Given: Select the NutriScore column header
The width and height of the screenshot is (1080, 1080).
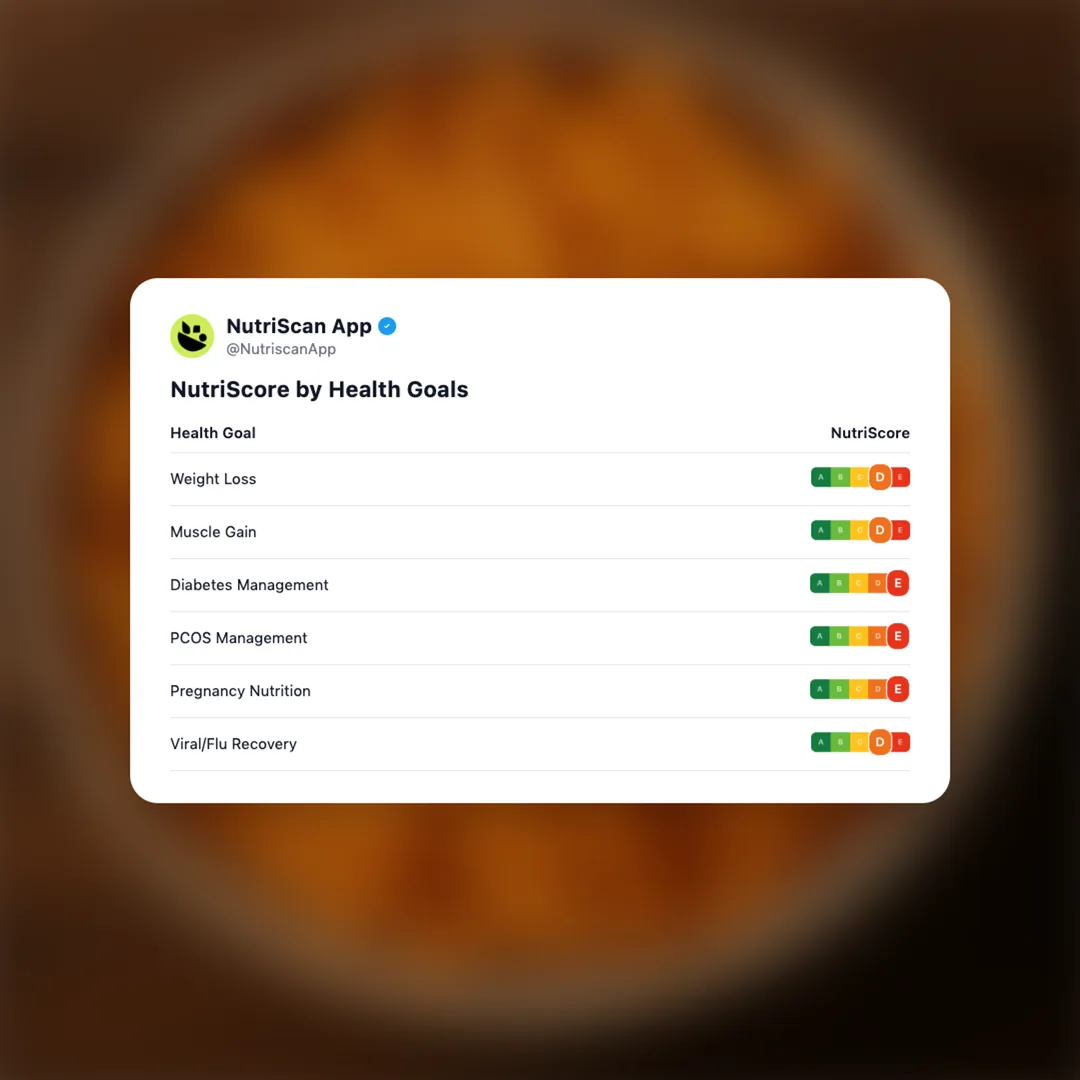Looking at the screenshot, I should (x=870, y=433).
